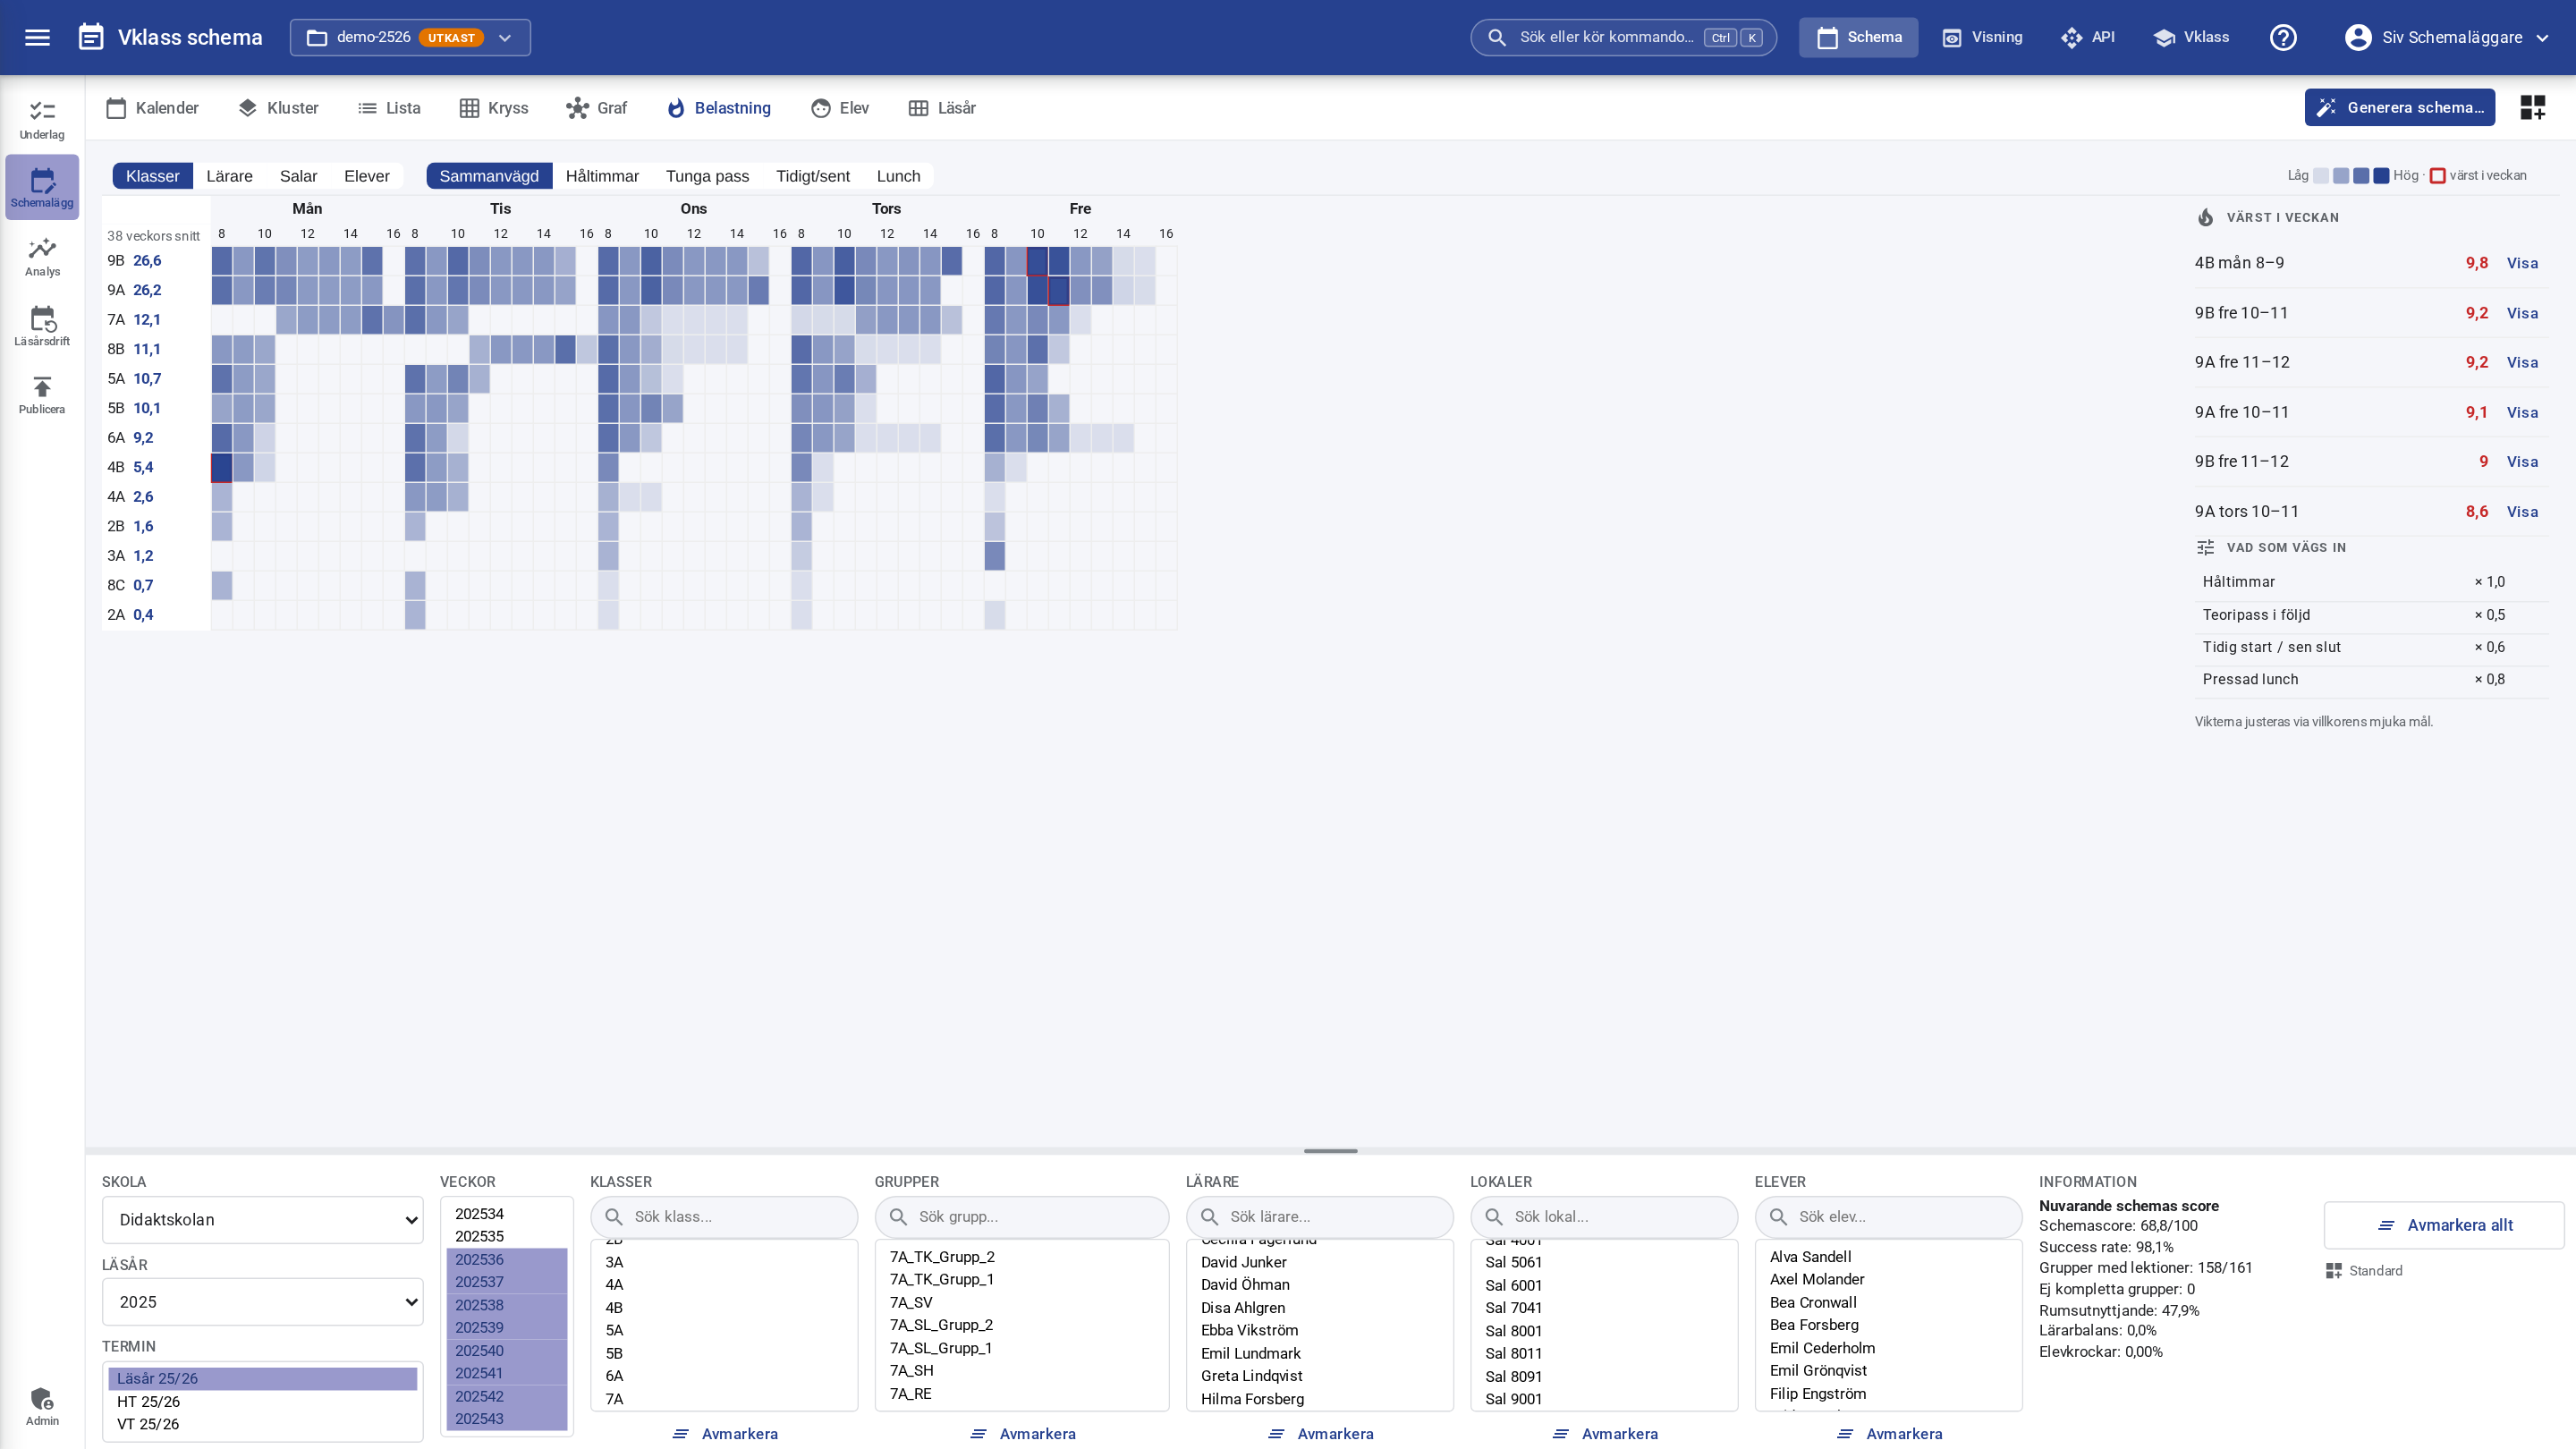Click Visa for 9A tors 10–11
This screenshot has height=1449, width=2576.
[2522, 512]
